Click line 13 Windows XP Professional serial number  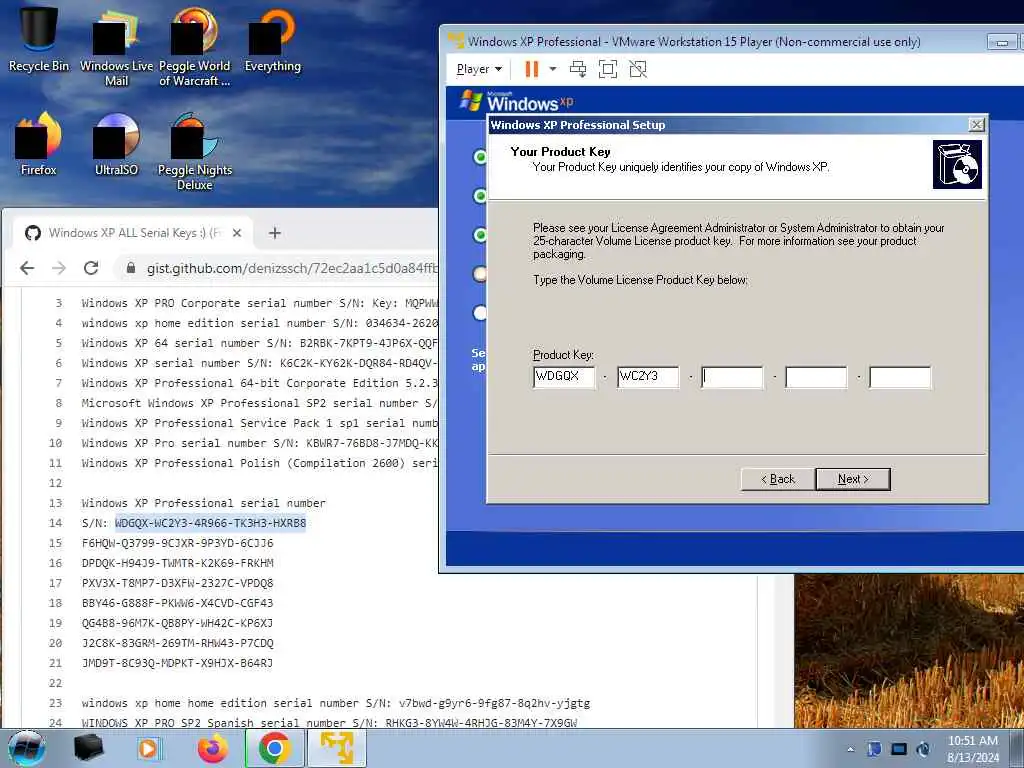[204, 504]
